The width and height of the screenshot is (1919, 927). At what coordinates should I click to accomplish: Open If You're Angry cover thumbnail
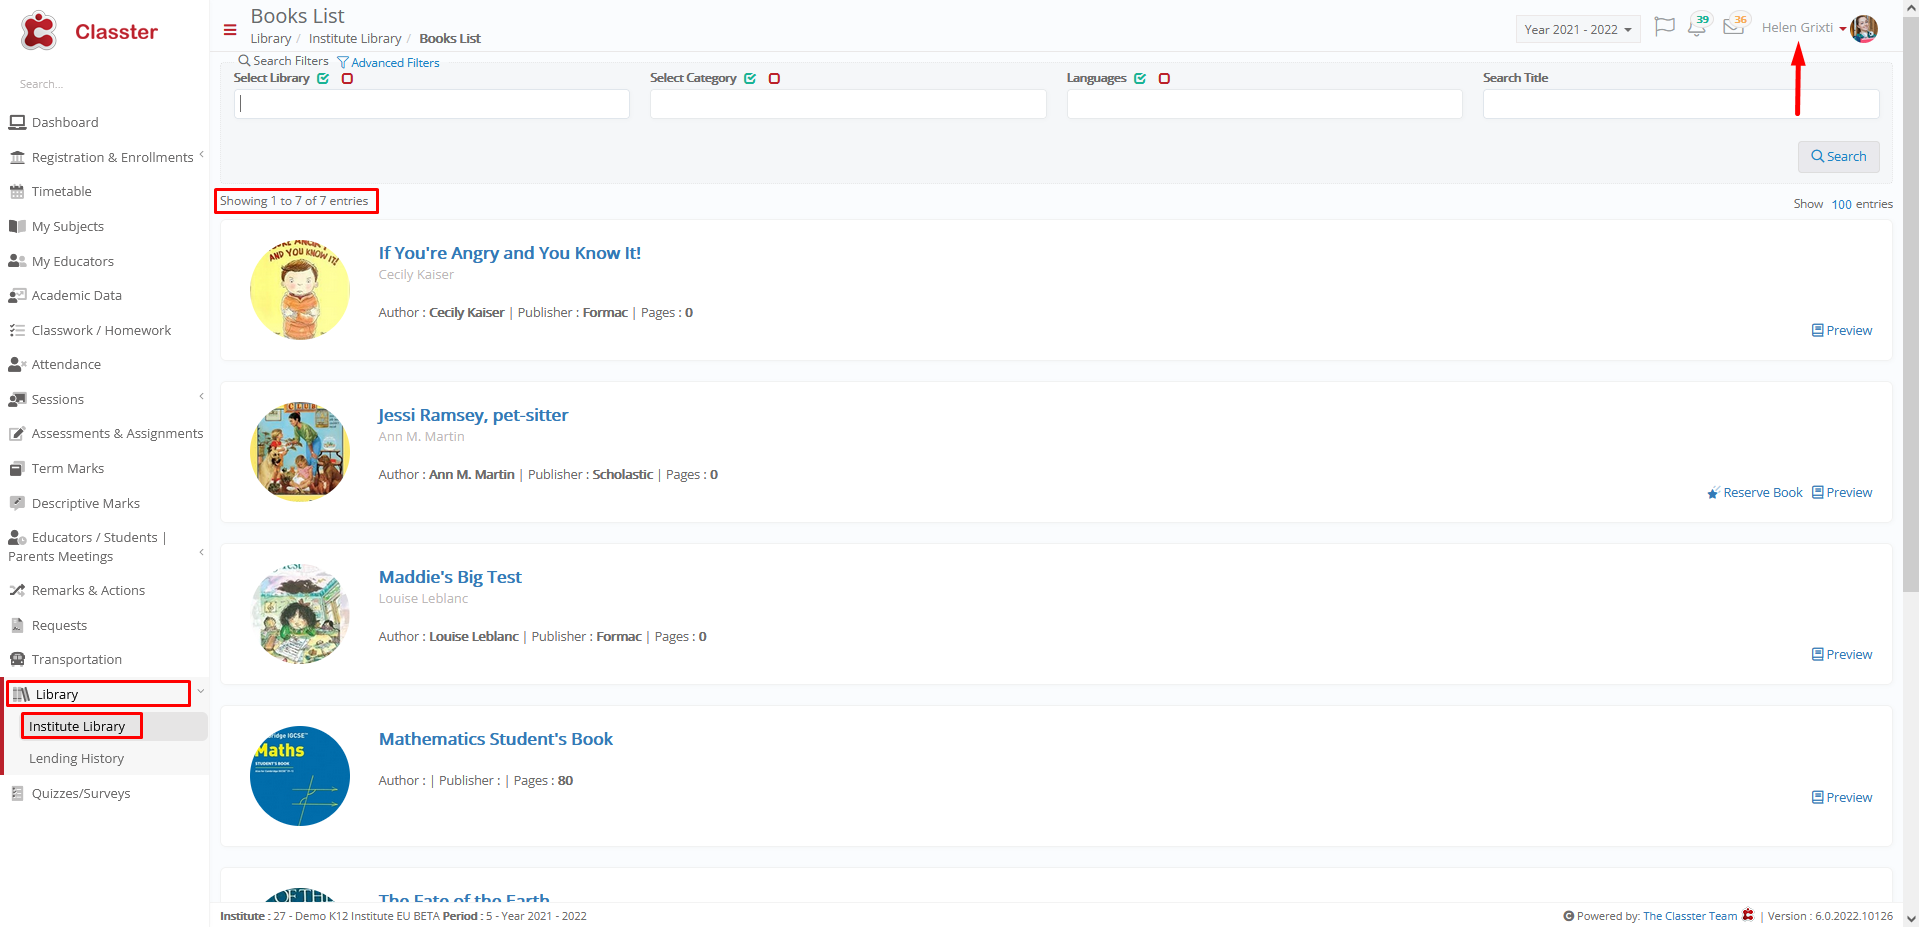coord(300,290)
